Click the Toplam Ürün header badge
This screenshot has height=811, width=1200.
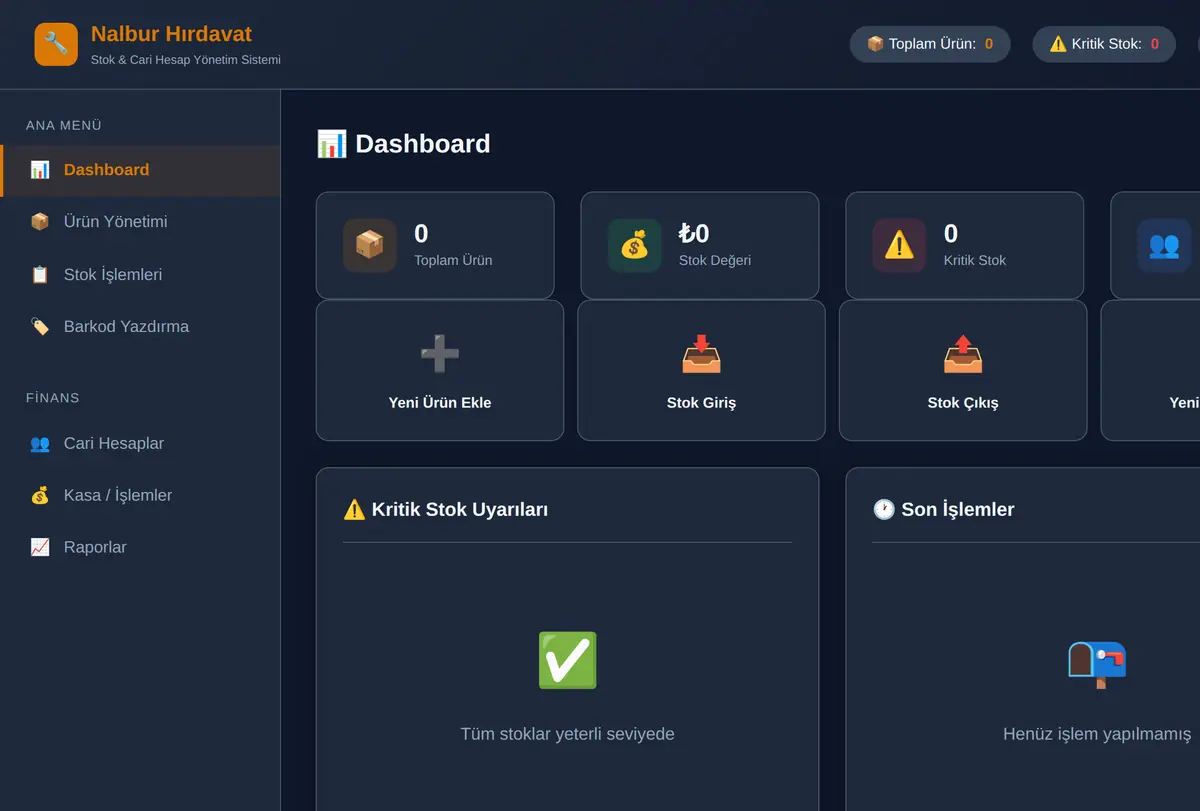click(930, 44)
